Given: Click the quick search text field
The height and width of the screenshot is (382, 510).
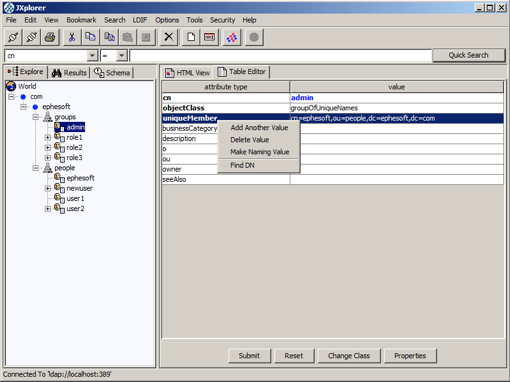Looking at the screenshot, I should click(281, 56).
